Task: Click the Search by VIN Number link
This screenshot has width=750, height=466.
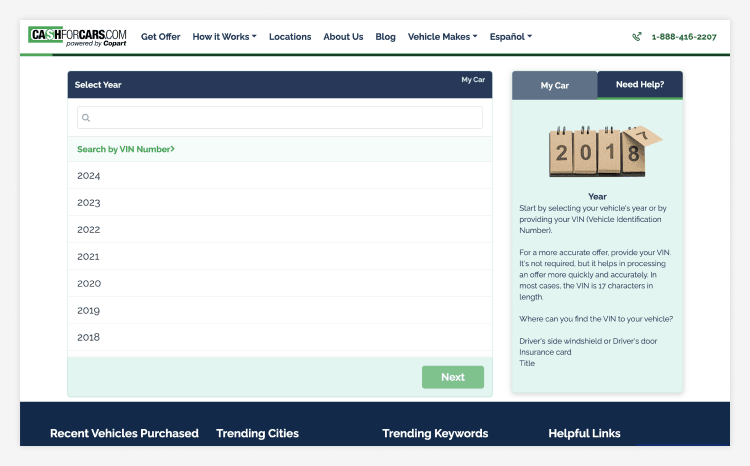Action: coord(126,149)
